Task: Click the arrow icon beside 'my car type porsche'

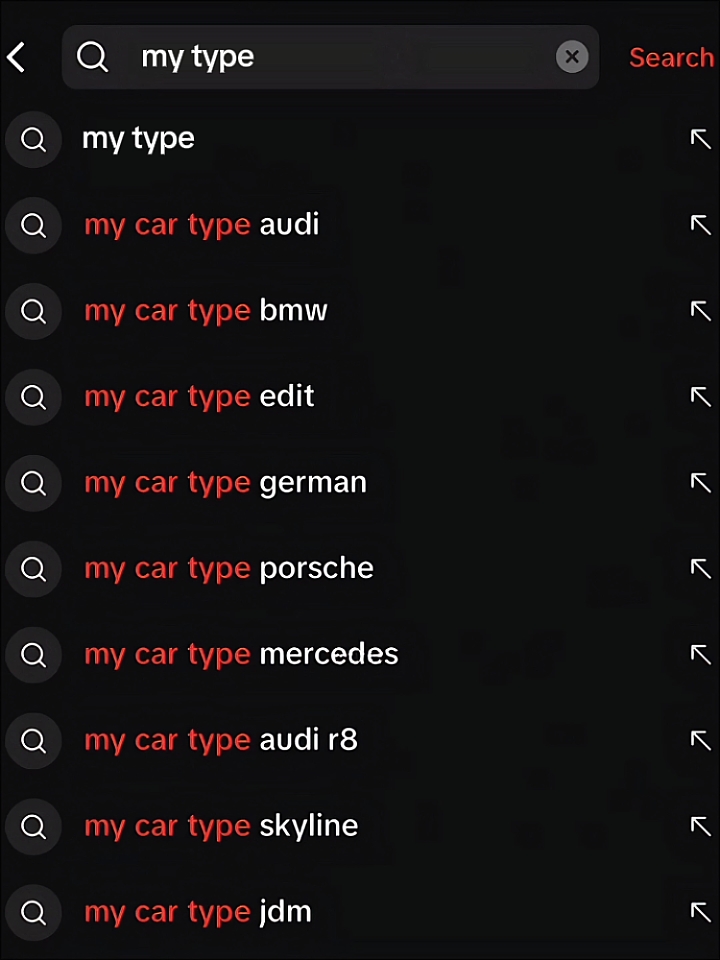Action: click(701, 569)
